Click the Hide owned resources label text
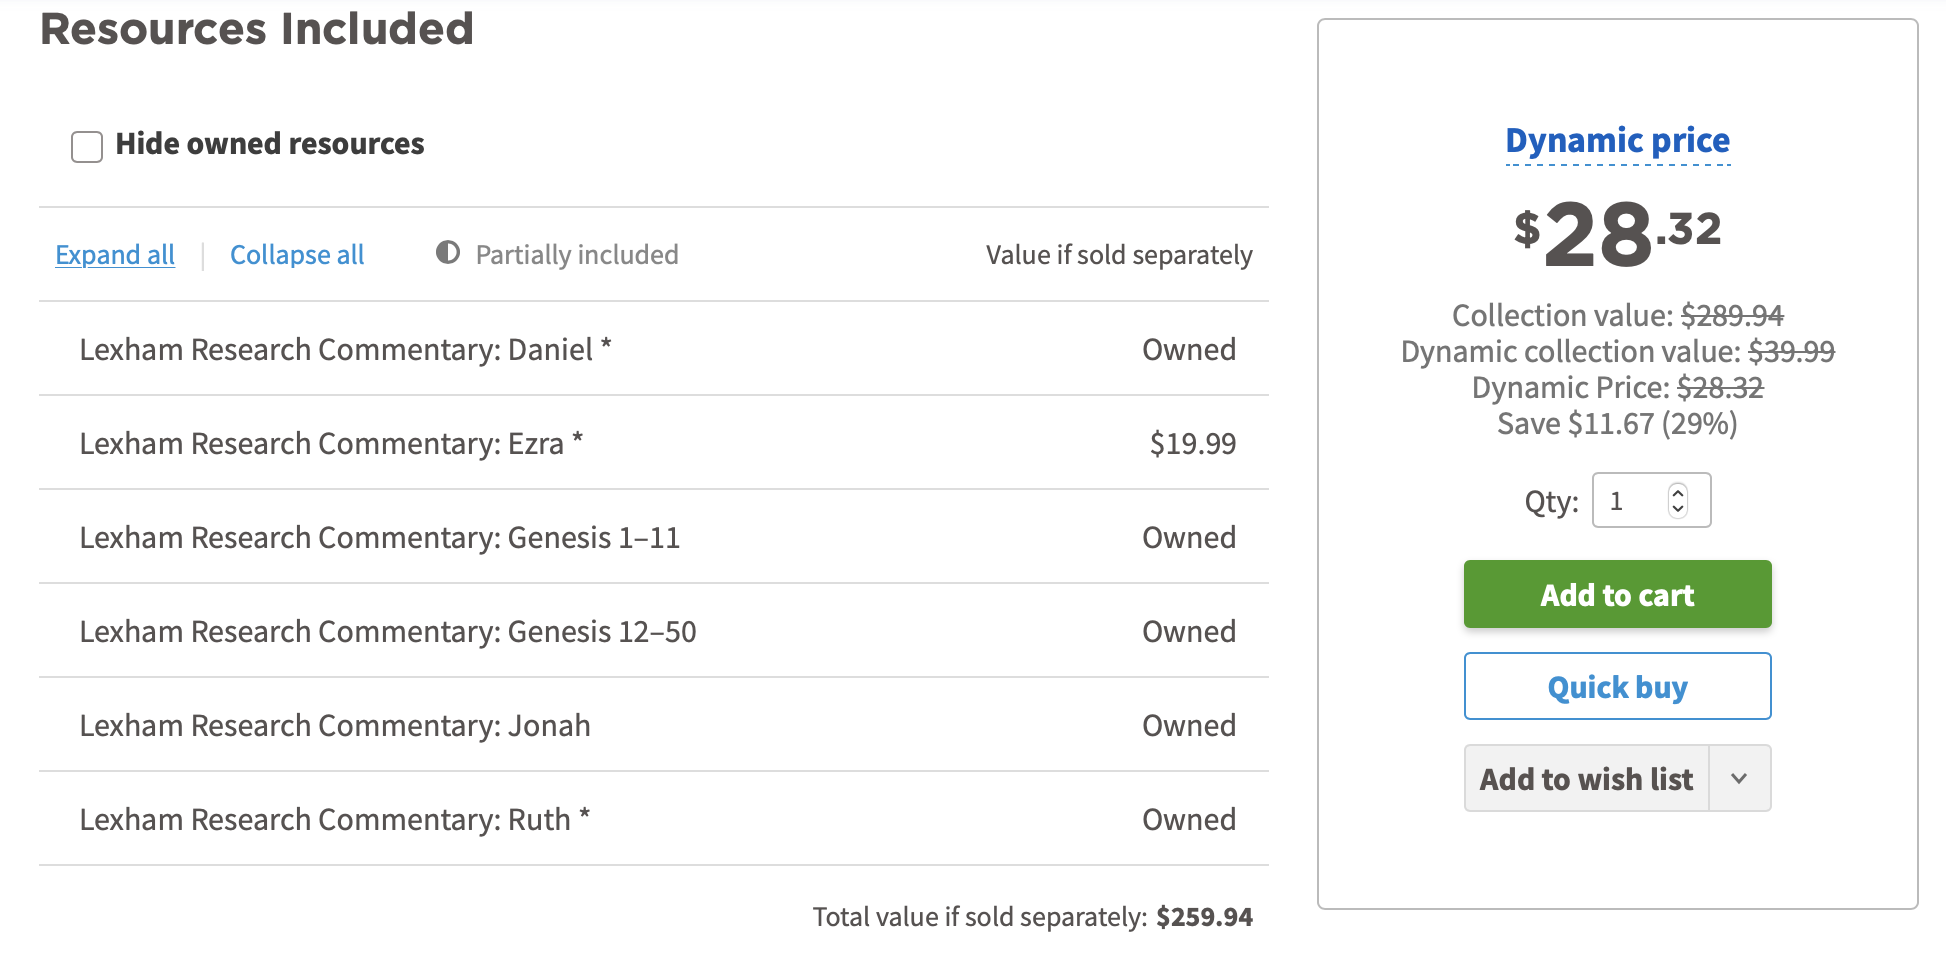This screenshot has height=954, width=1946. click(270, 144)
